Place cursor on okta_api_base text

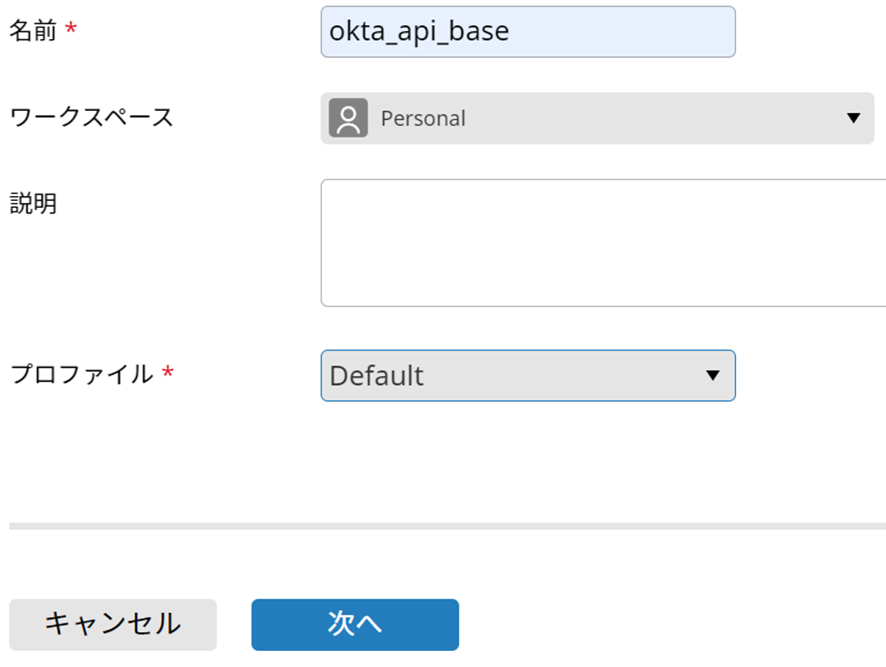click(419, 32)
